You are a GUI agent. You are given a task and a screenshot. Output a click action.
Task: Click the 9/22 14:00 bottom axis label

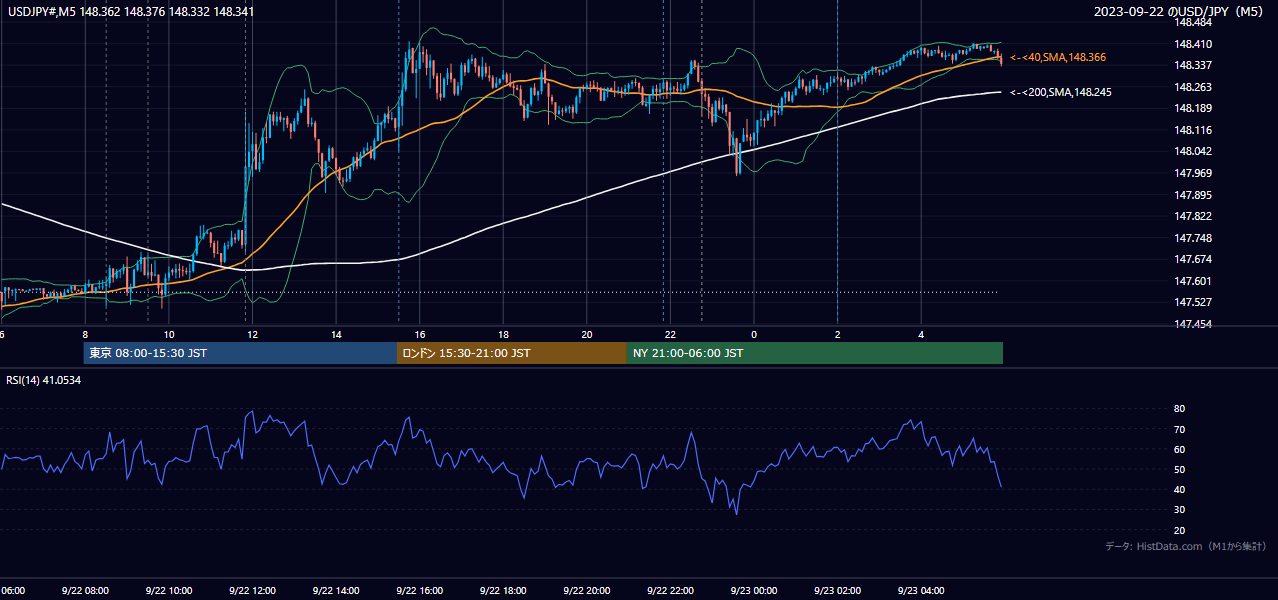[x=336, y=590]
